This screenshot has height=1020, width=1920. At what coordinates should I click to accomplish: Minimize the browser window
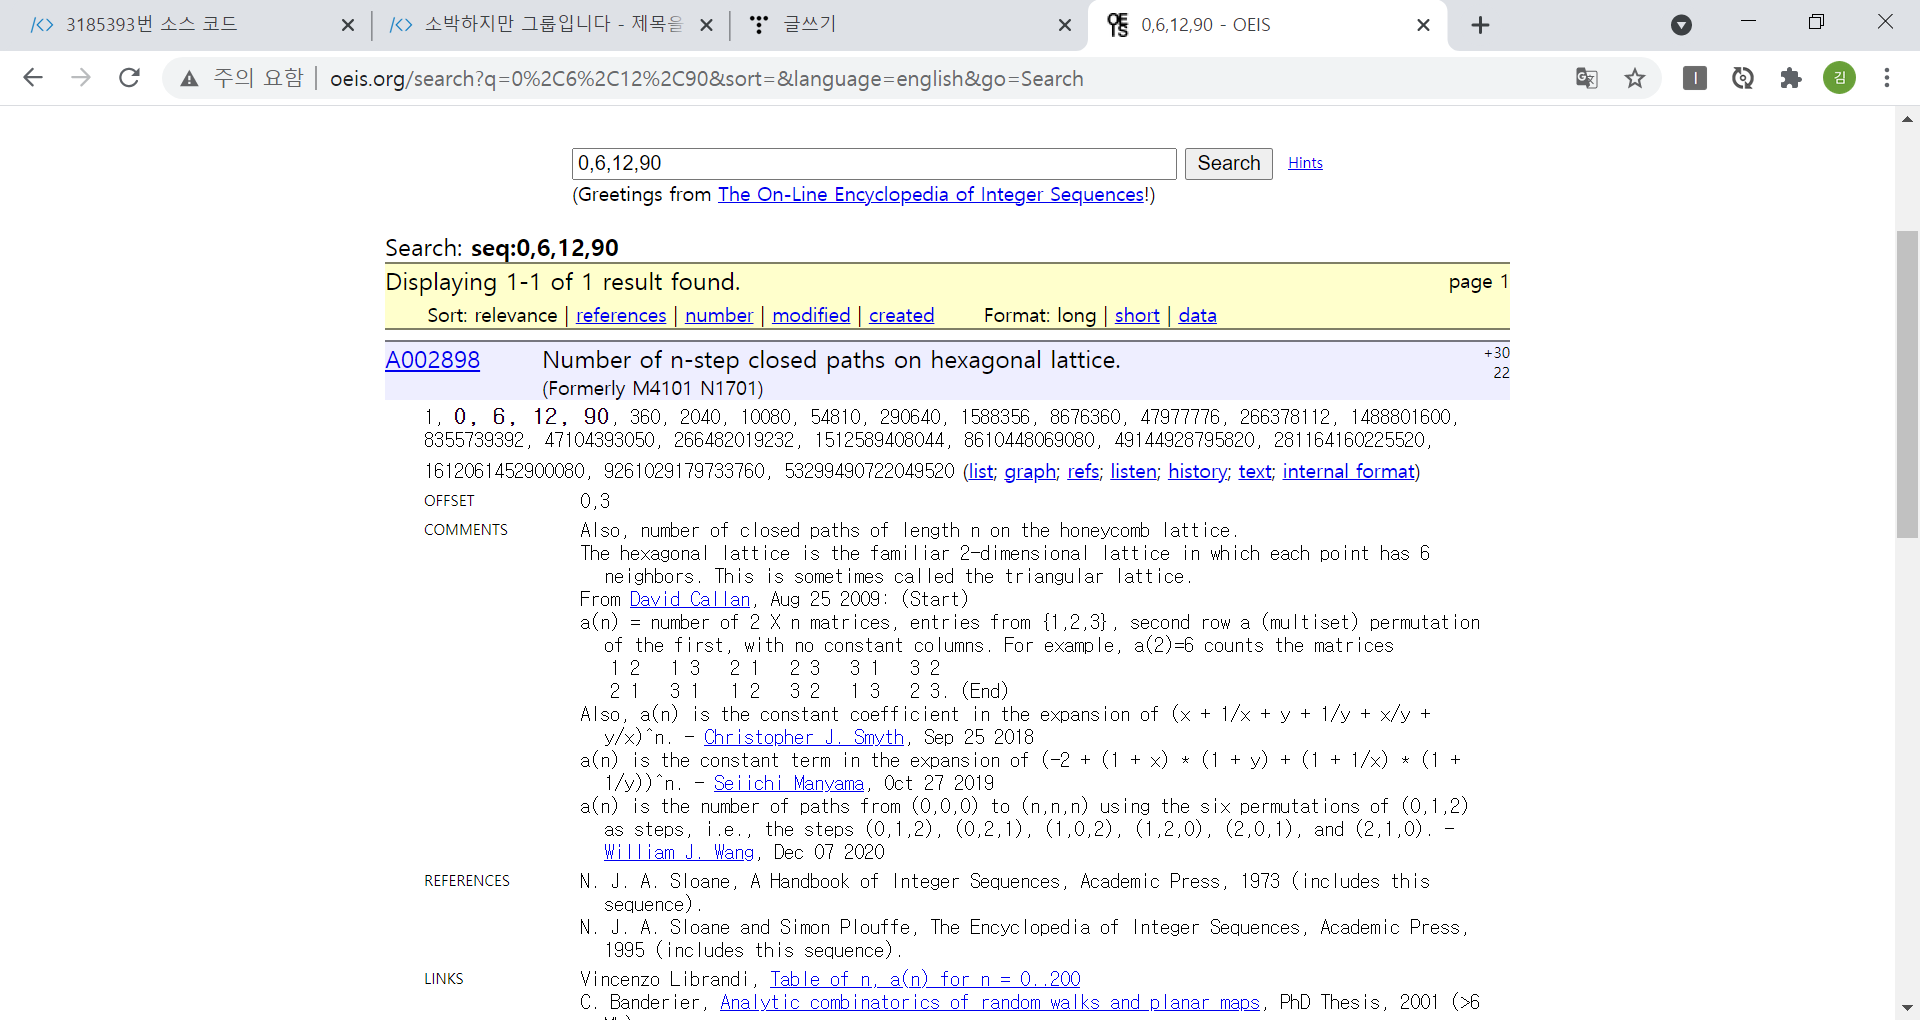pos(1748,21)
